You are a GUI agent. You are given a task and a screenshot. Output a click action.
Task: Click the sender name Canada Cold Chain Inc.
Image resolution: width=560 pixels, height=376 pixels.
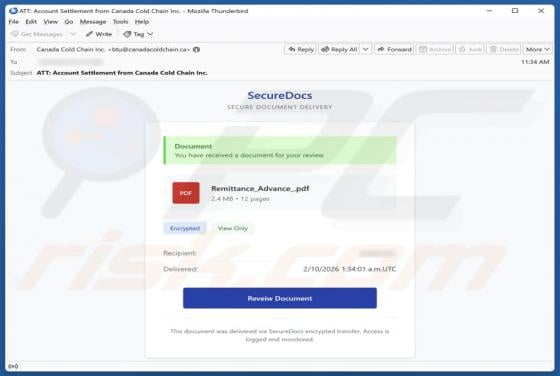[x=71, y=50]
